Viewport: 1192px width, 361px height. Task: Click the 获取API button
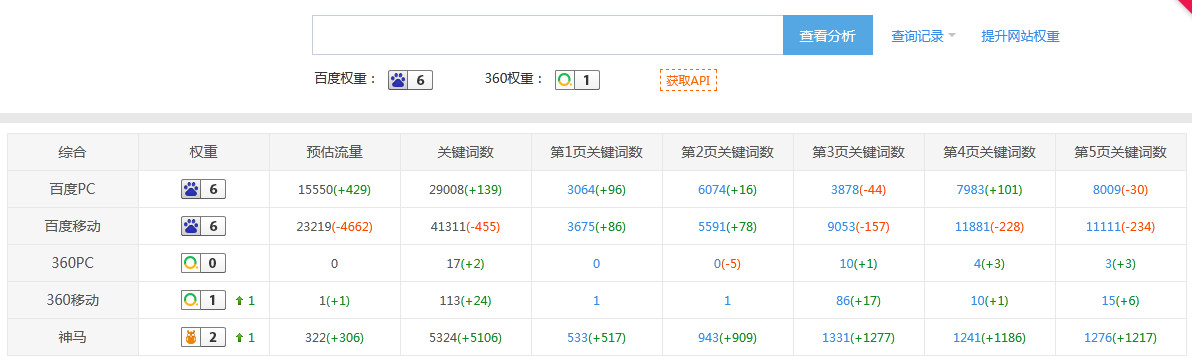click(688, 80)
